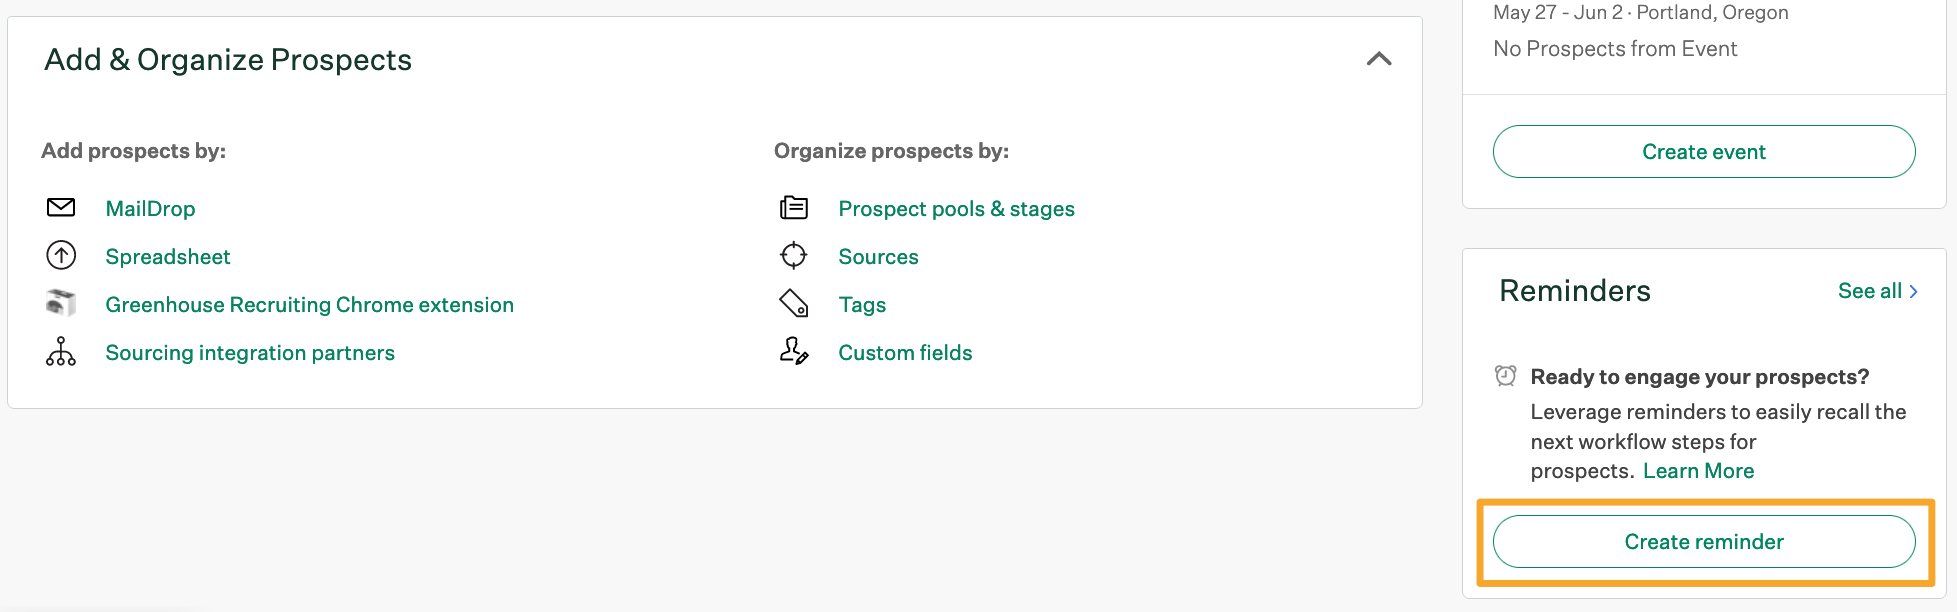This screenshot has height=612, width=1957.
Task: Click the Custom fields text link
Action: [x=904, y=352]
